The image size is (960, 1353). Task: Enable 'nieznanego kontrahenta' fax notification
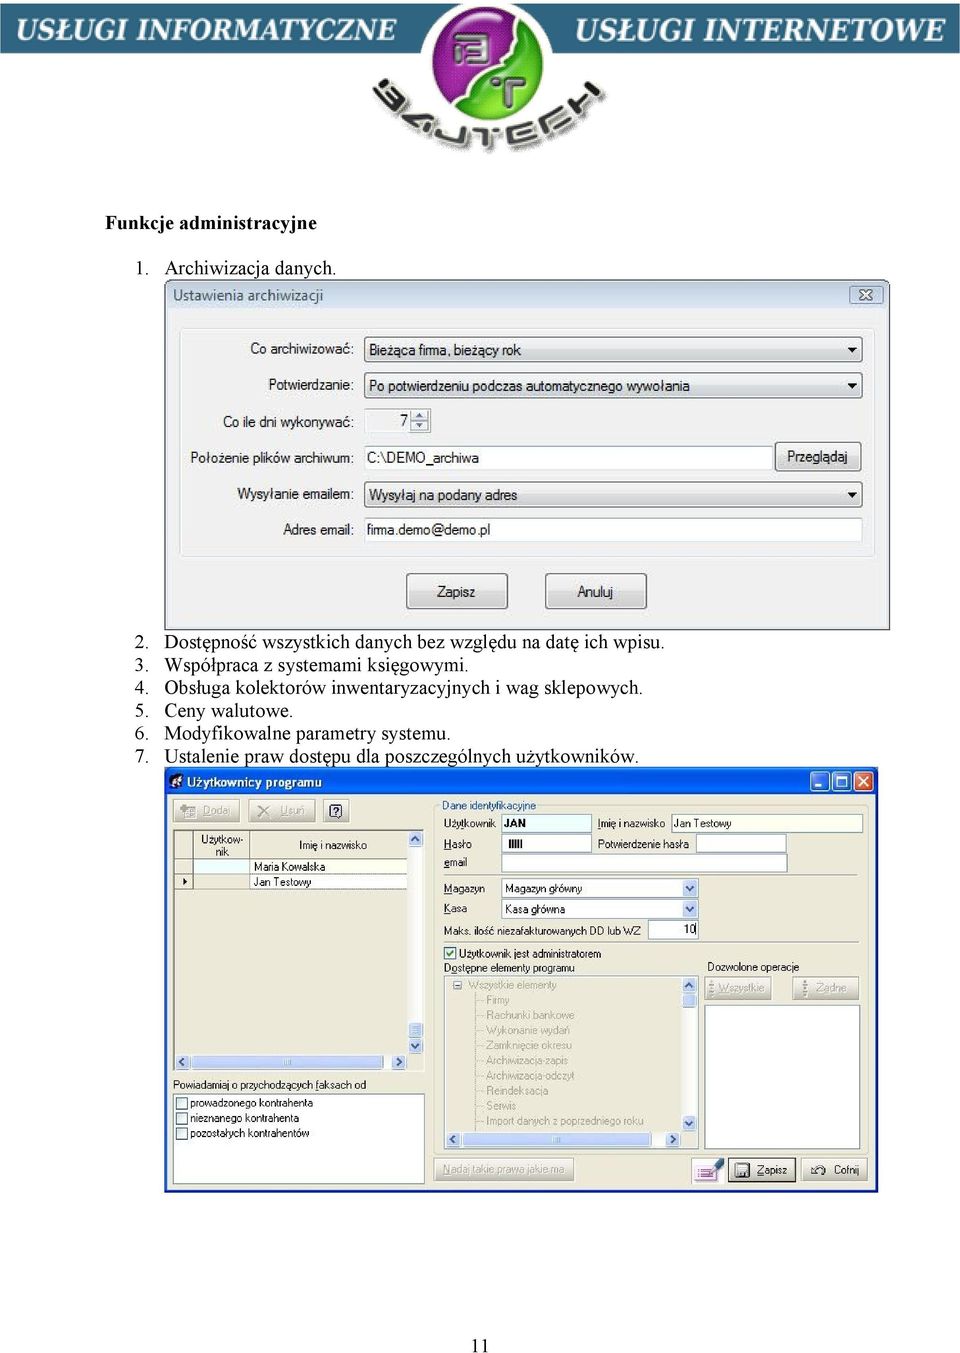point(182,1118)
